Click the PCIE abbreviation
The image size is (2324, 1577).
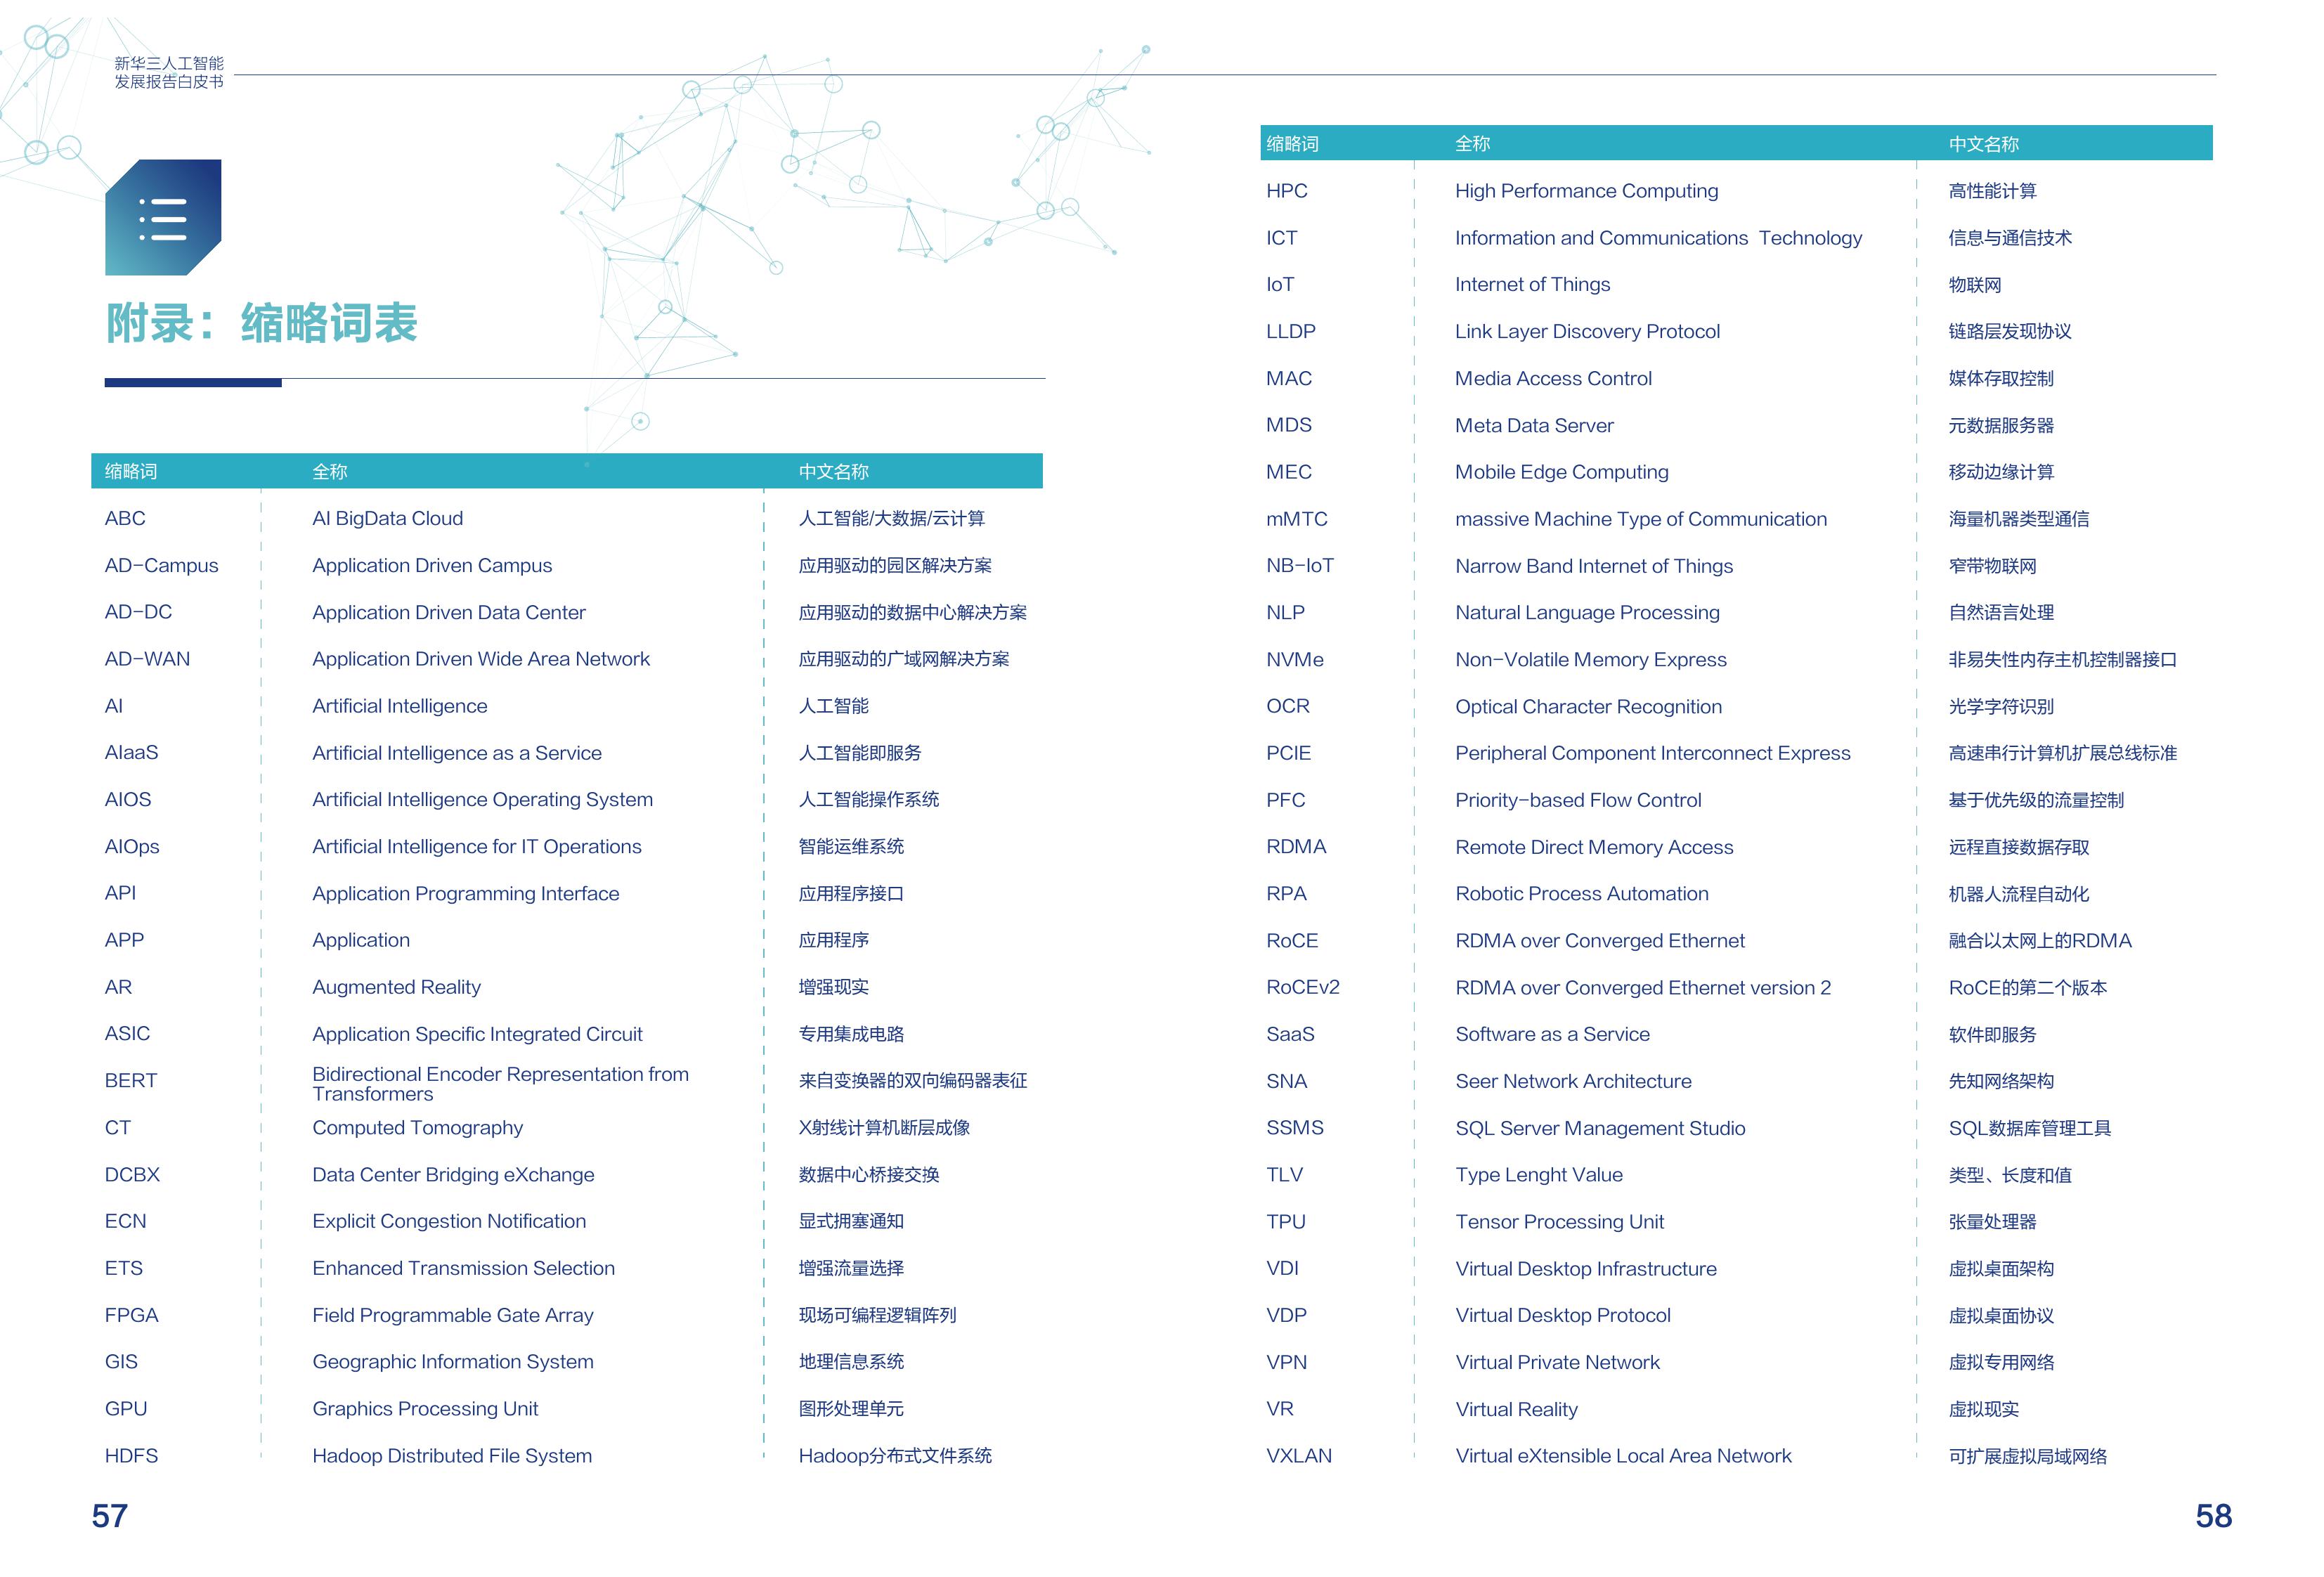pyautogui.click(x=1288, y=752)
